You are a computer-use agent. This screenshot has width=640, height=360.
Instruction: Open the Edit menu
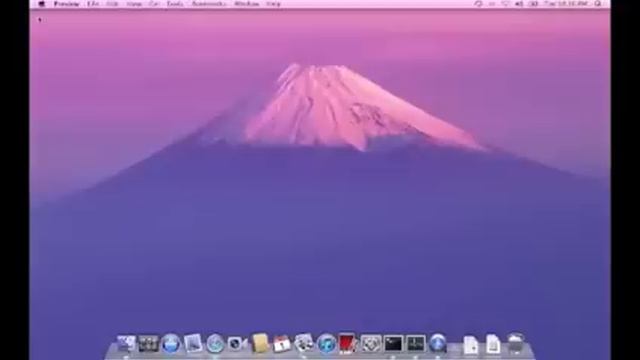[x=112, y=4]
